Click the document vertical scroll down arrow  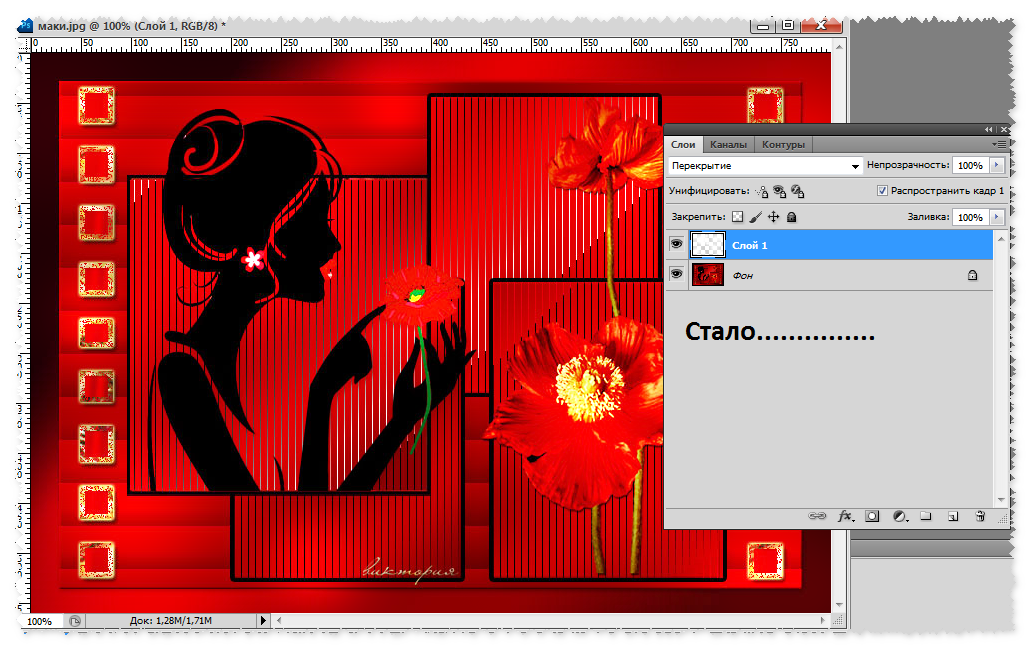coord(838,604)
